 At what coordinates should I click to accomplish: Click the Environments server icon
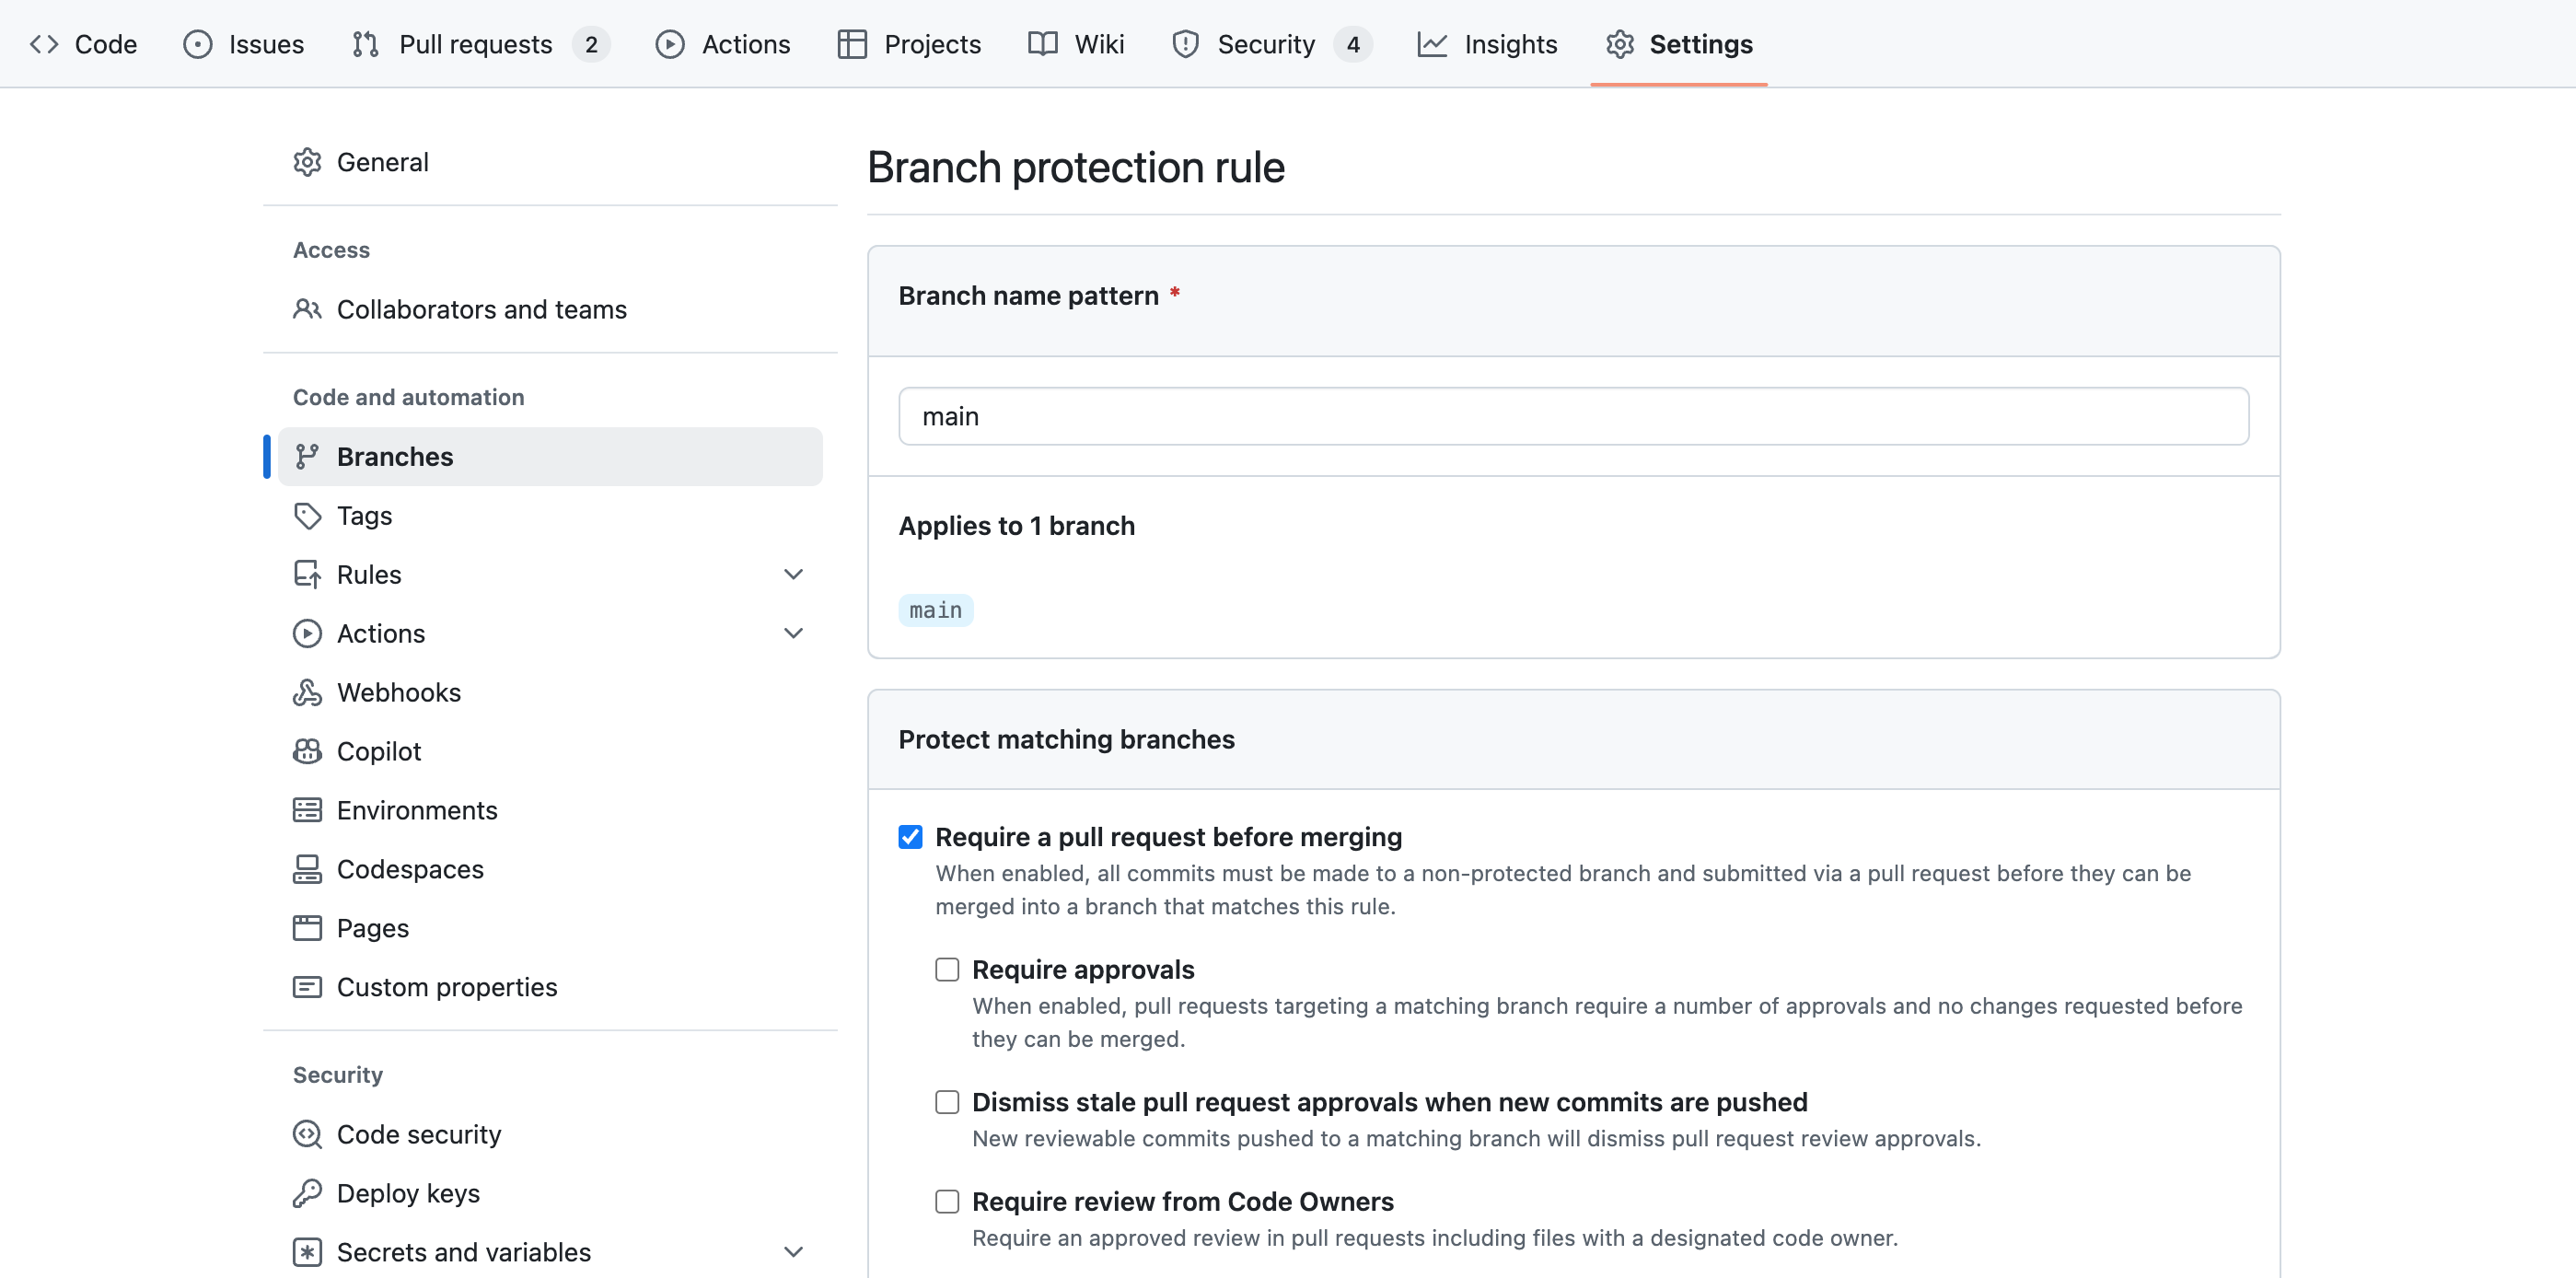click(307, 810)
